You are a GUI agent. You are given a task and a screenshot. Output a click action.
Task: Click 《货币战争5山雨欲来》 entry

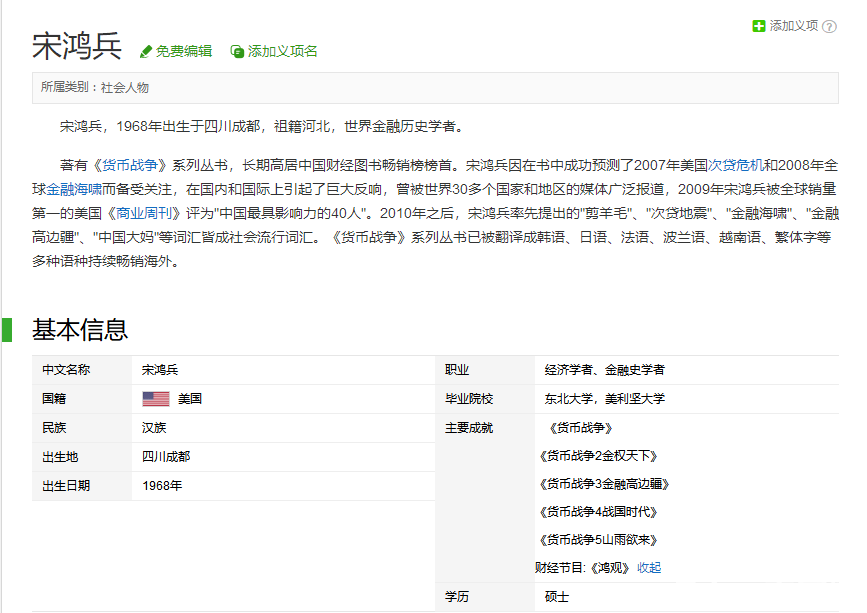(598, 540)
